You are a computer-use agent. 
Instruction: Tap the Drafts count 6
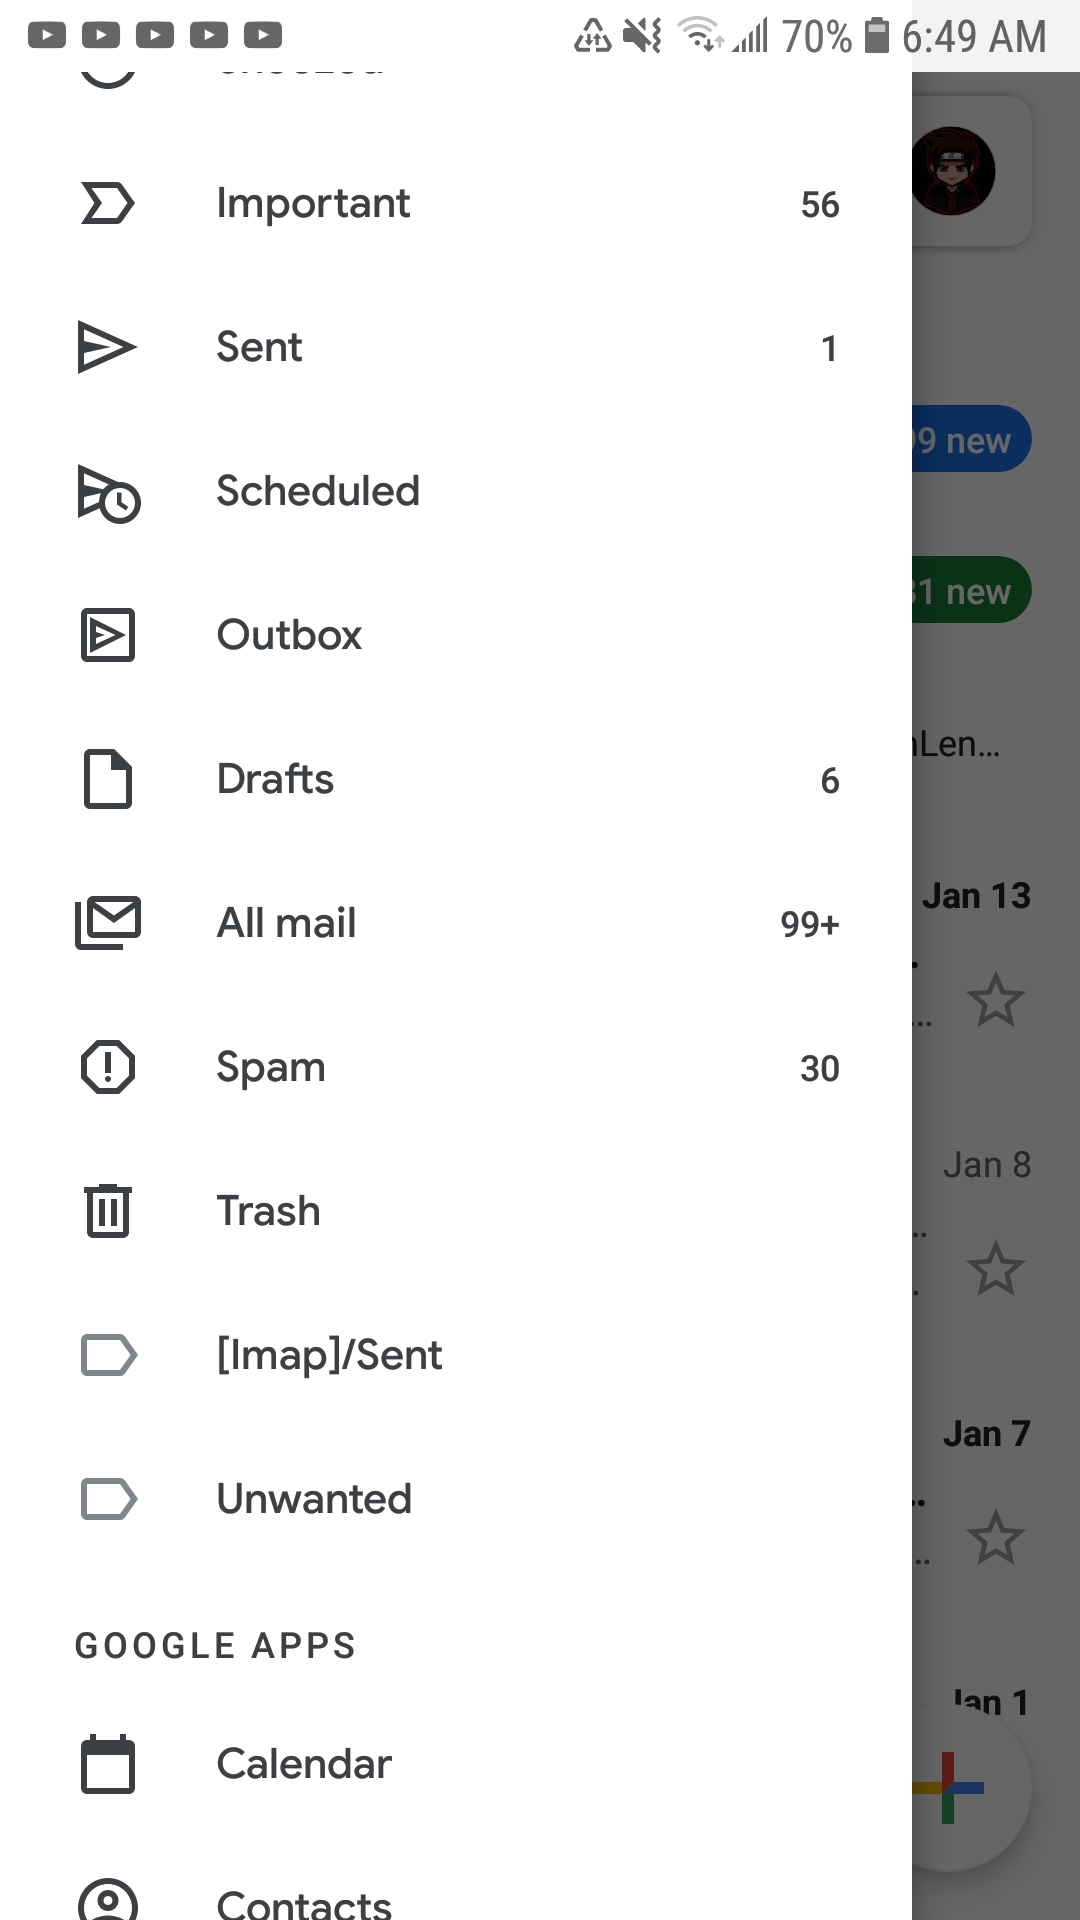click(x=830, y=781)
